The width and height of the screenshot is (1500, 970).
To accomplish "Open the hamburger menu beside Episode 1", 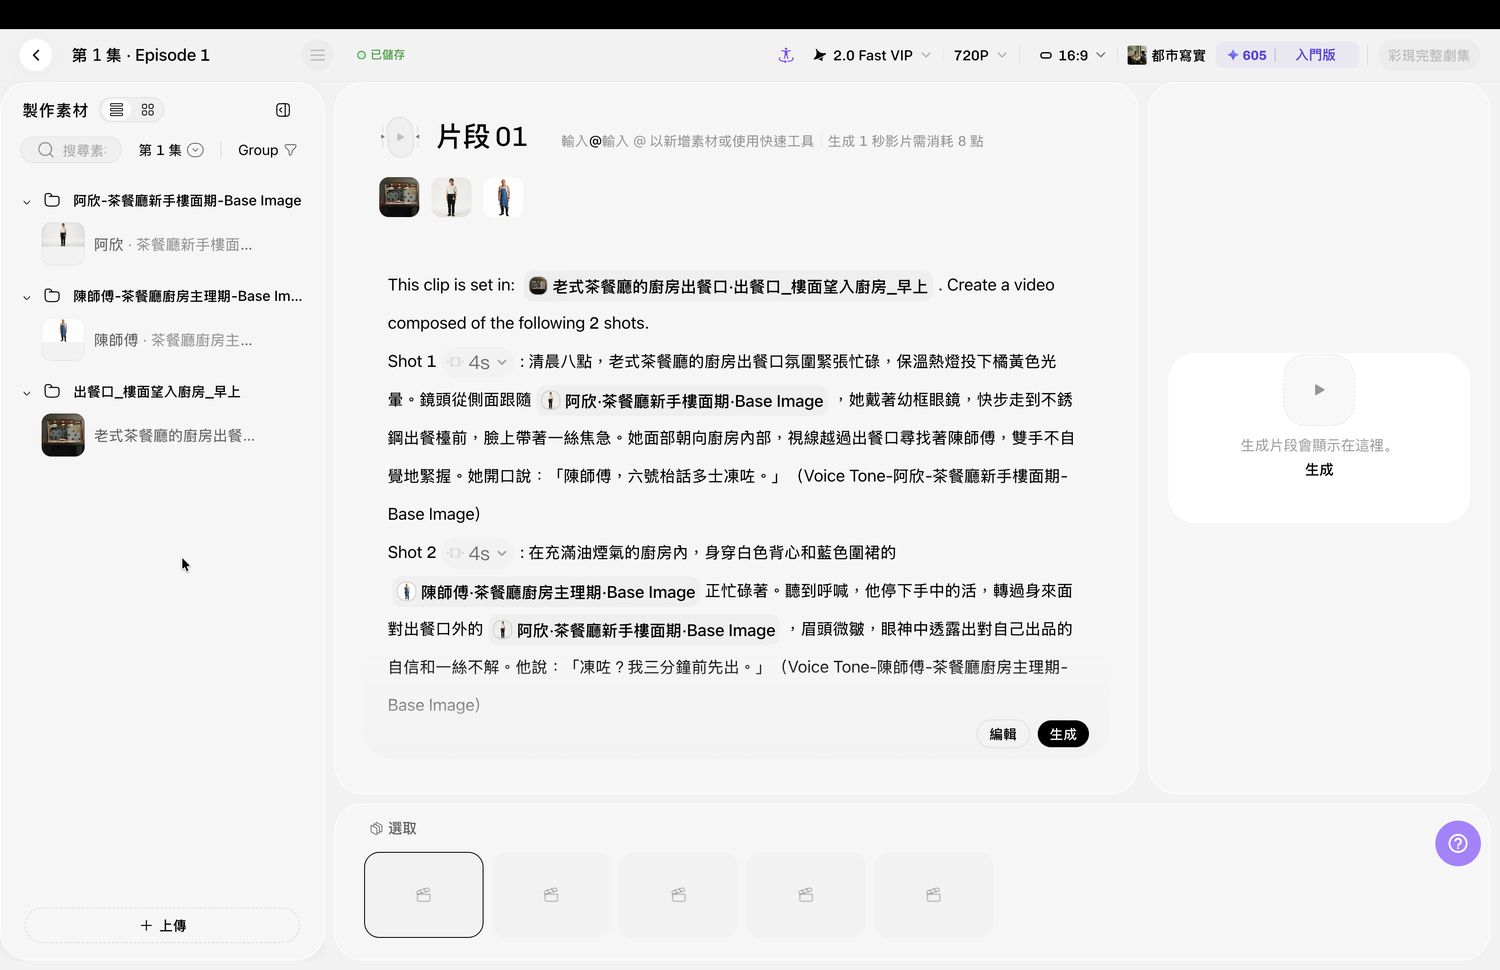I will tap(317, 55).
